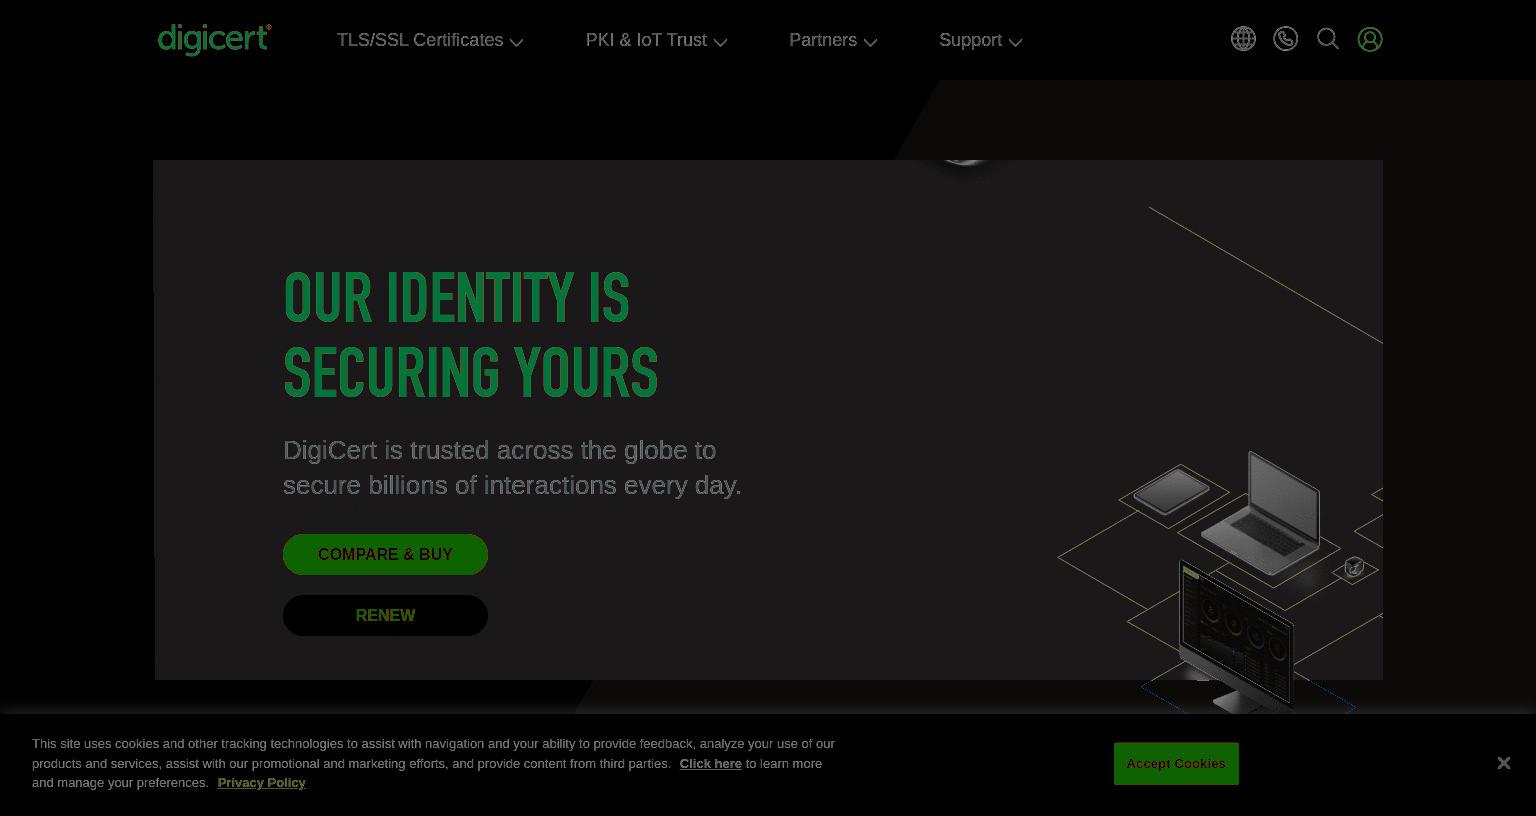The height and width of the screenshot is (816, 1536).
Task: Select the COMPARE & BUY button
Action: 385,554
